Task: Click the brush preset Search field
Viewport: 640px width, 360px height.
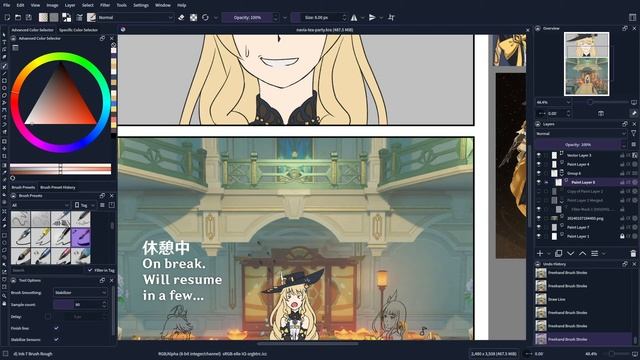Action: pos(46,270)
